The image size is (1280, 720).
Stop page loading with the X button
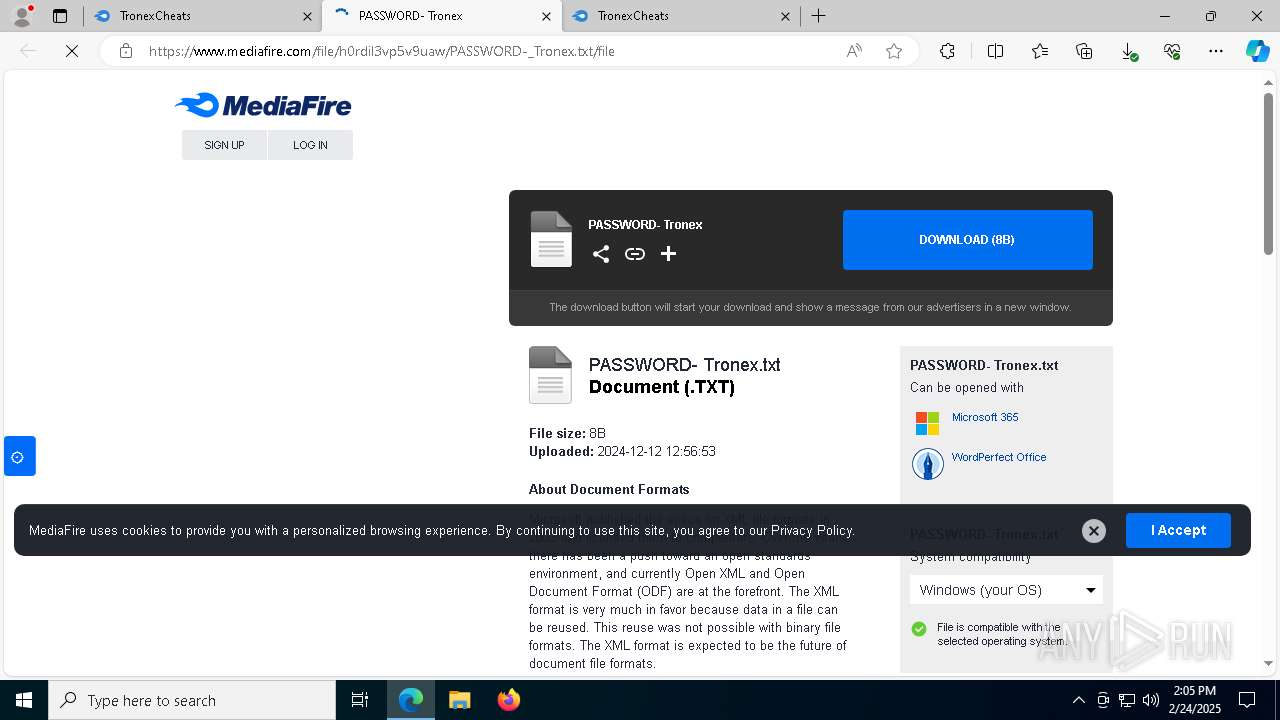point(72,51)
